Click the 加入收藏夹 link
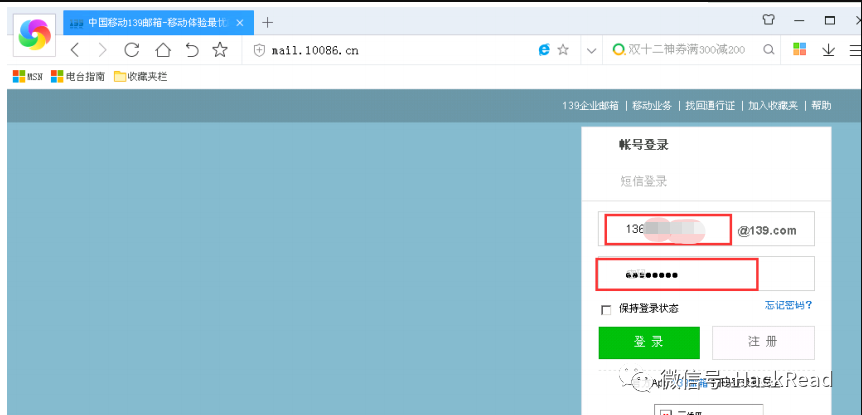 pos(773,106)
